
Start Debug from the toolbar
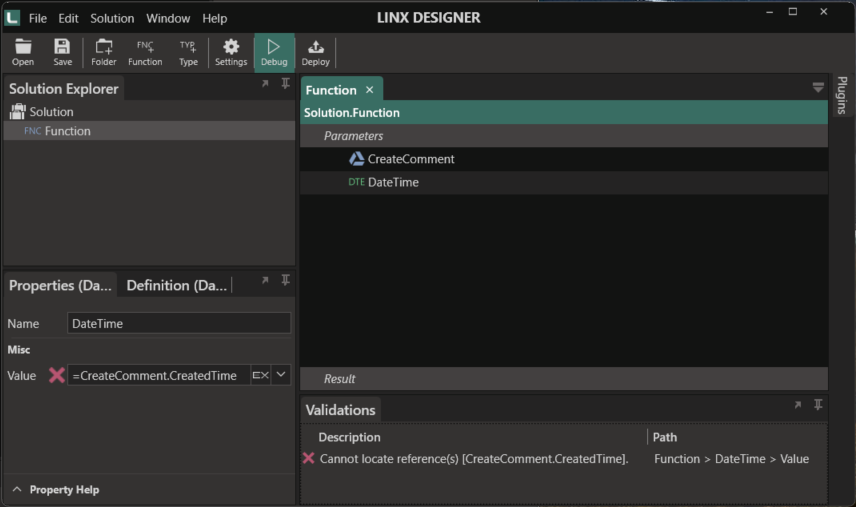274,52
